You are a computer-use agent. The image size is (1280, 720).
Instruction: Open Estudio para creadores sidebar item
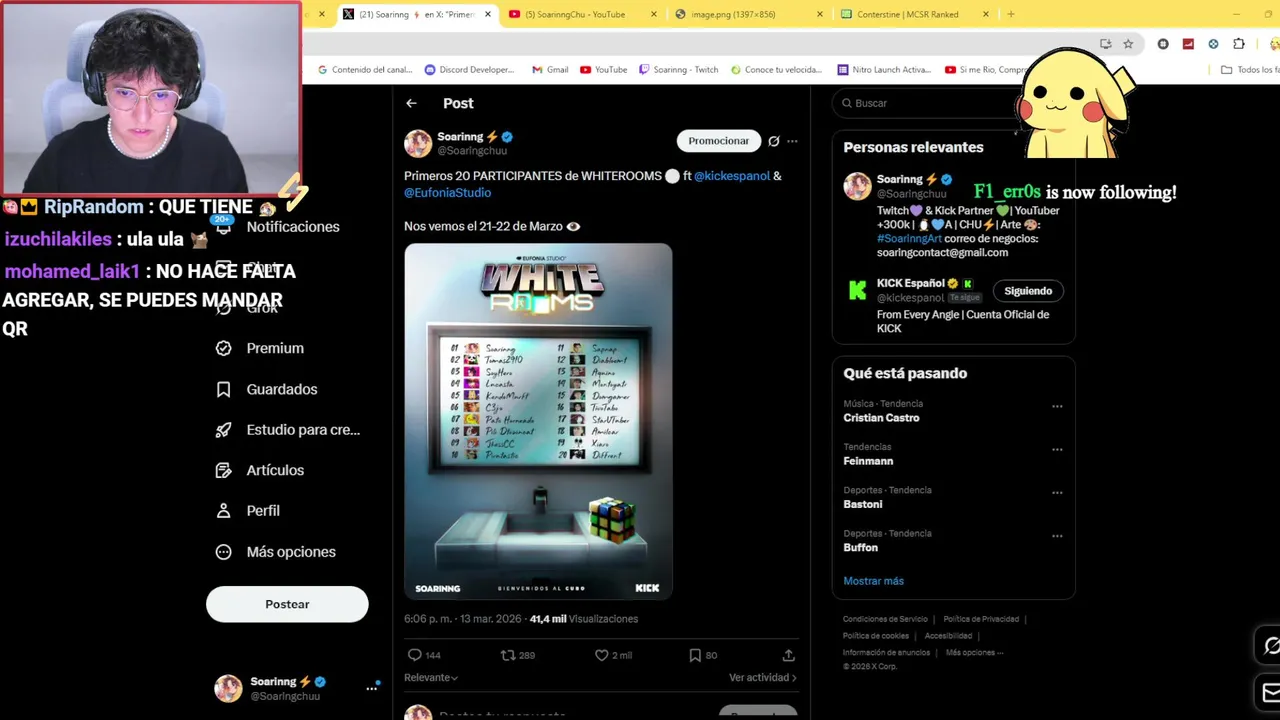coord(289,430)
